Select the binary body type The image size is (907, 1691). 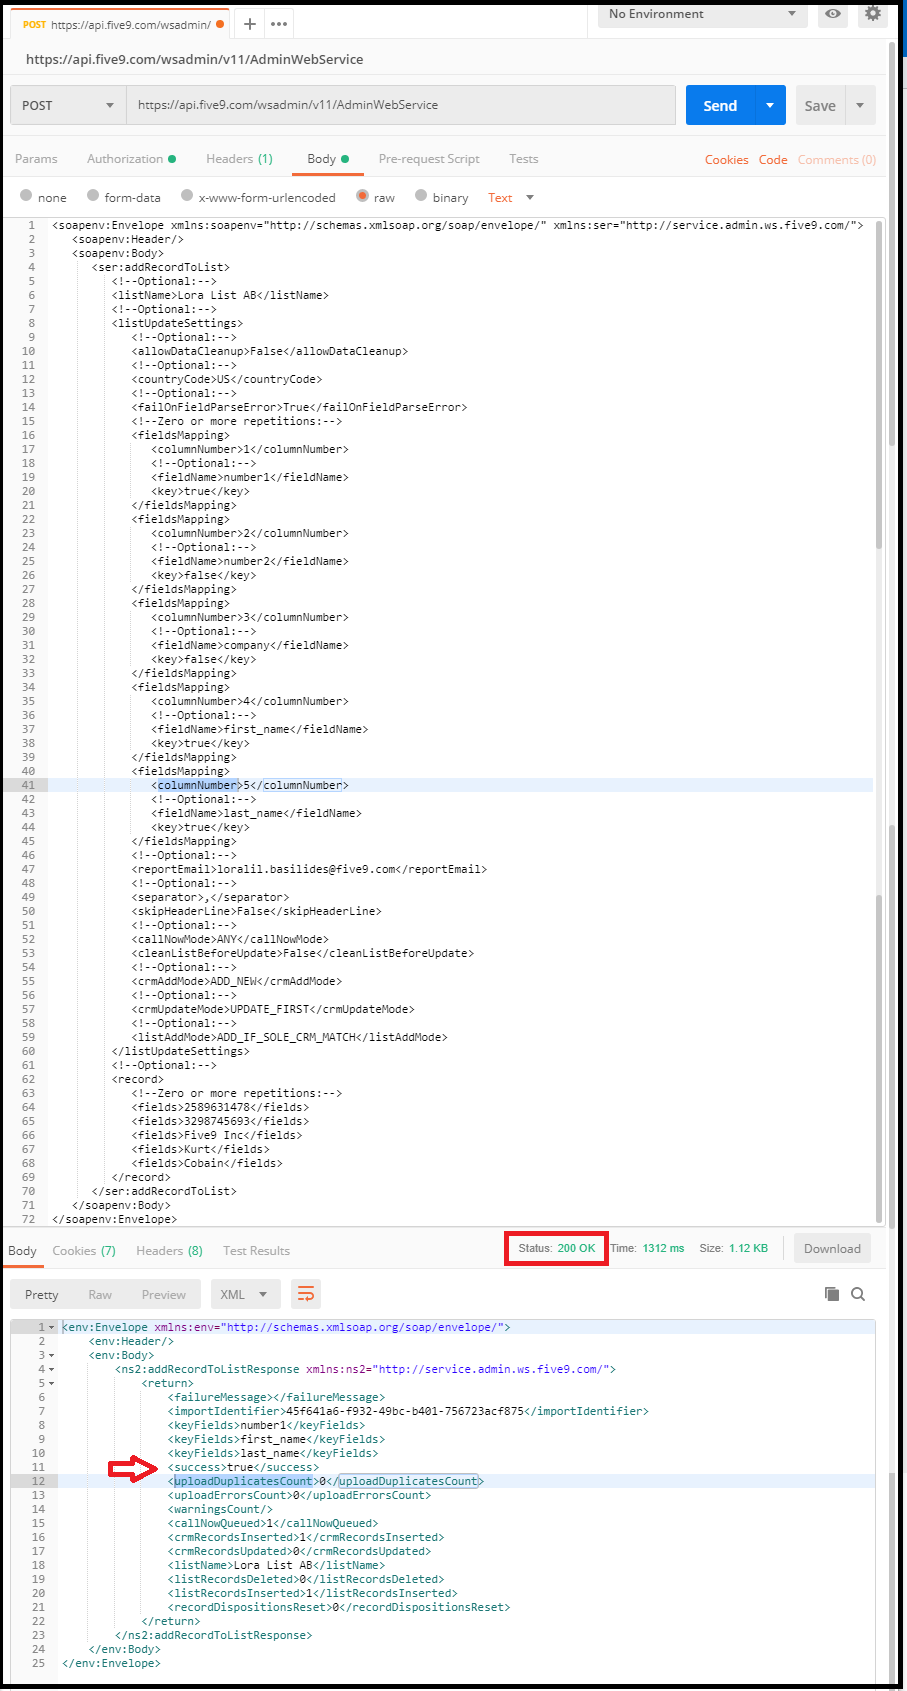click(x=421, y=196)
